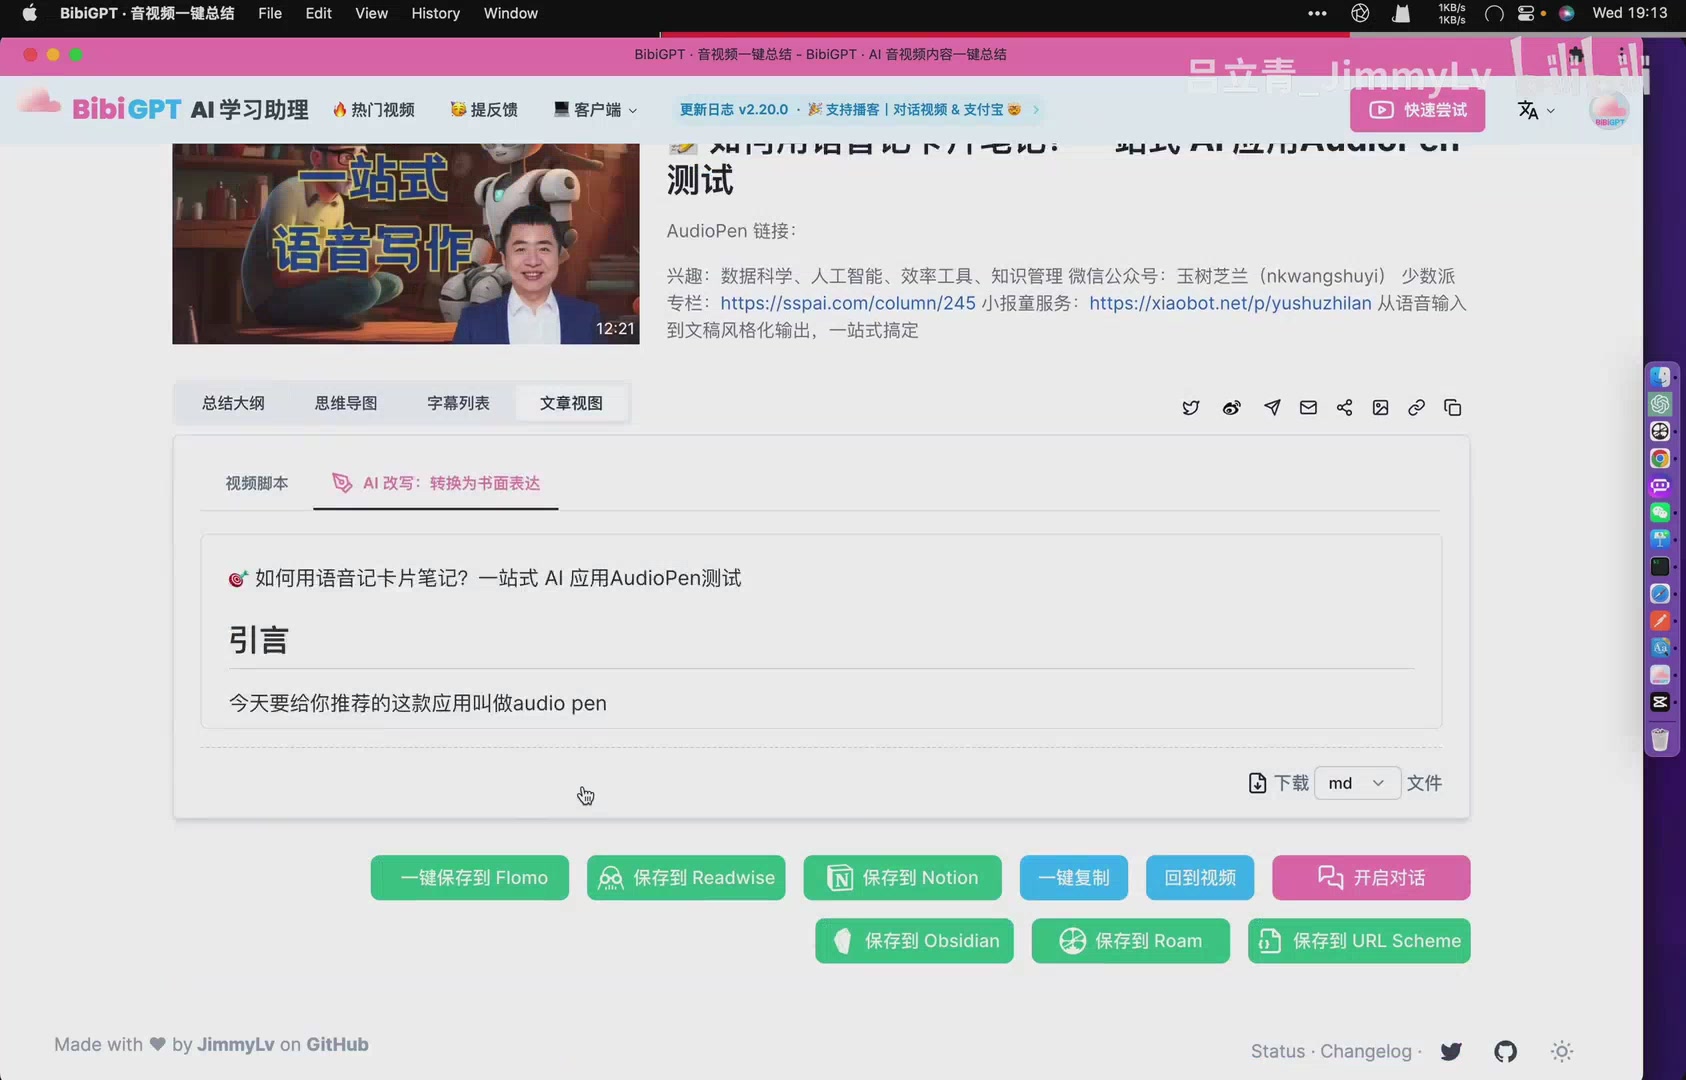The height and width of the screenshot is (1080, 1686).
Task: Open the sspai.com/column/245 link
Action: coord(847,303)
